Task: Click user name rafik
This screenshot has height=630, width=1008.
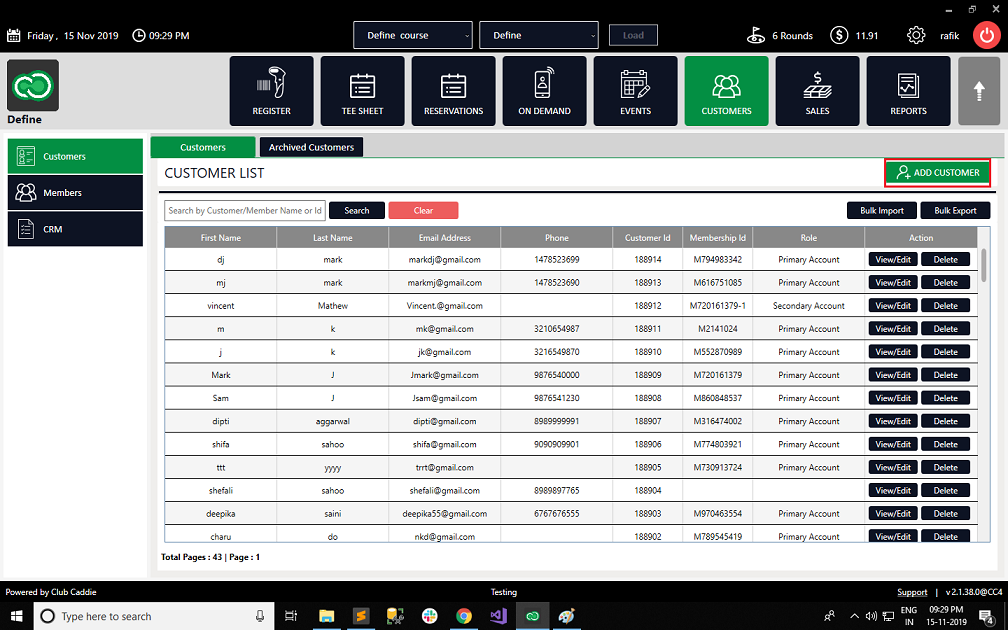Action: [950, 35]
